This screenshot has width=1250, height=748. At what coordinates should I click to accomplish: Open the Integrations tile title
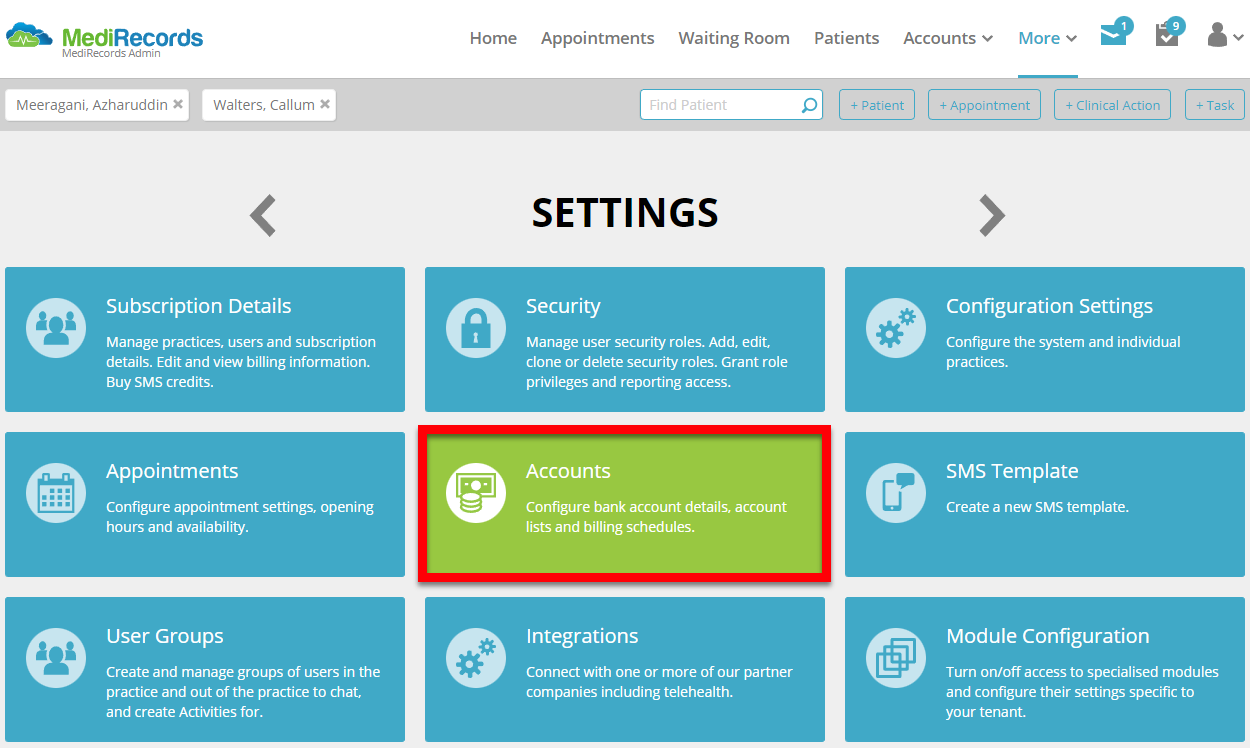(x=582, y=636)
